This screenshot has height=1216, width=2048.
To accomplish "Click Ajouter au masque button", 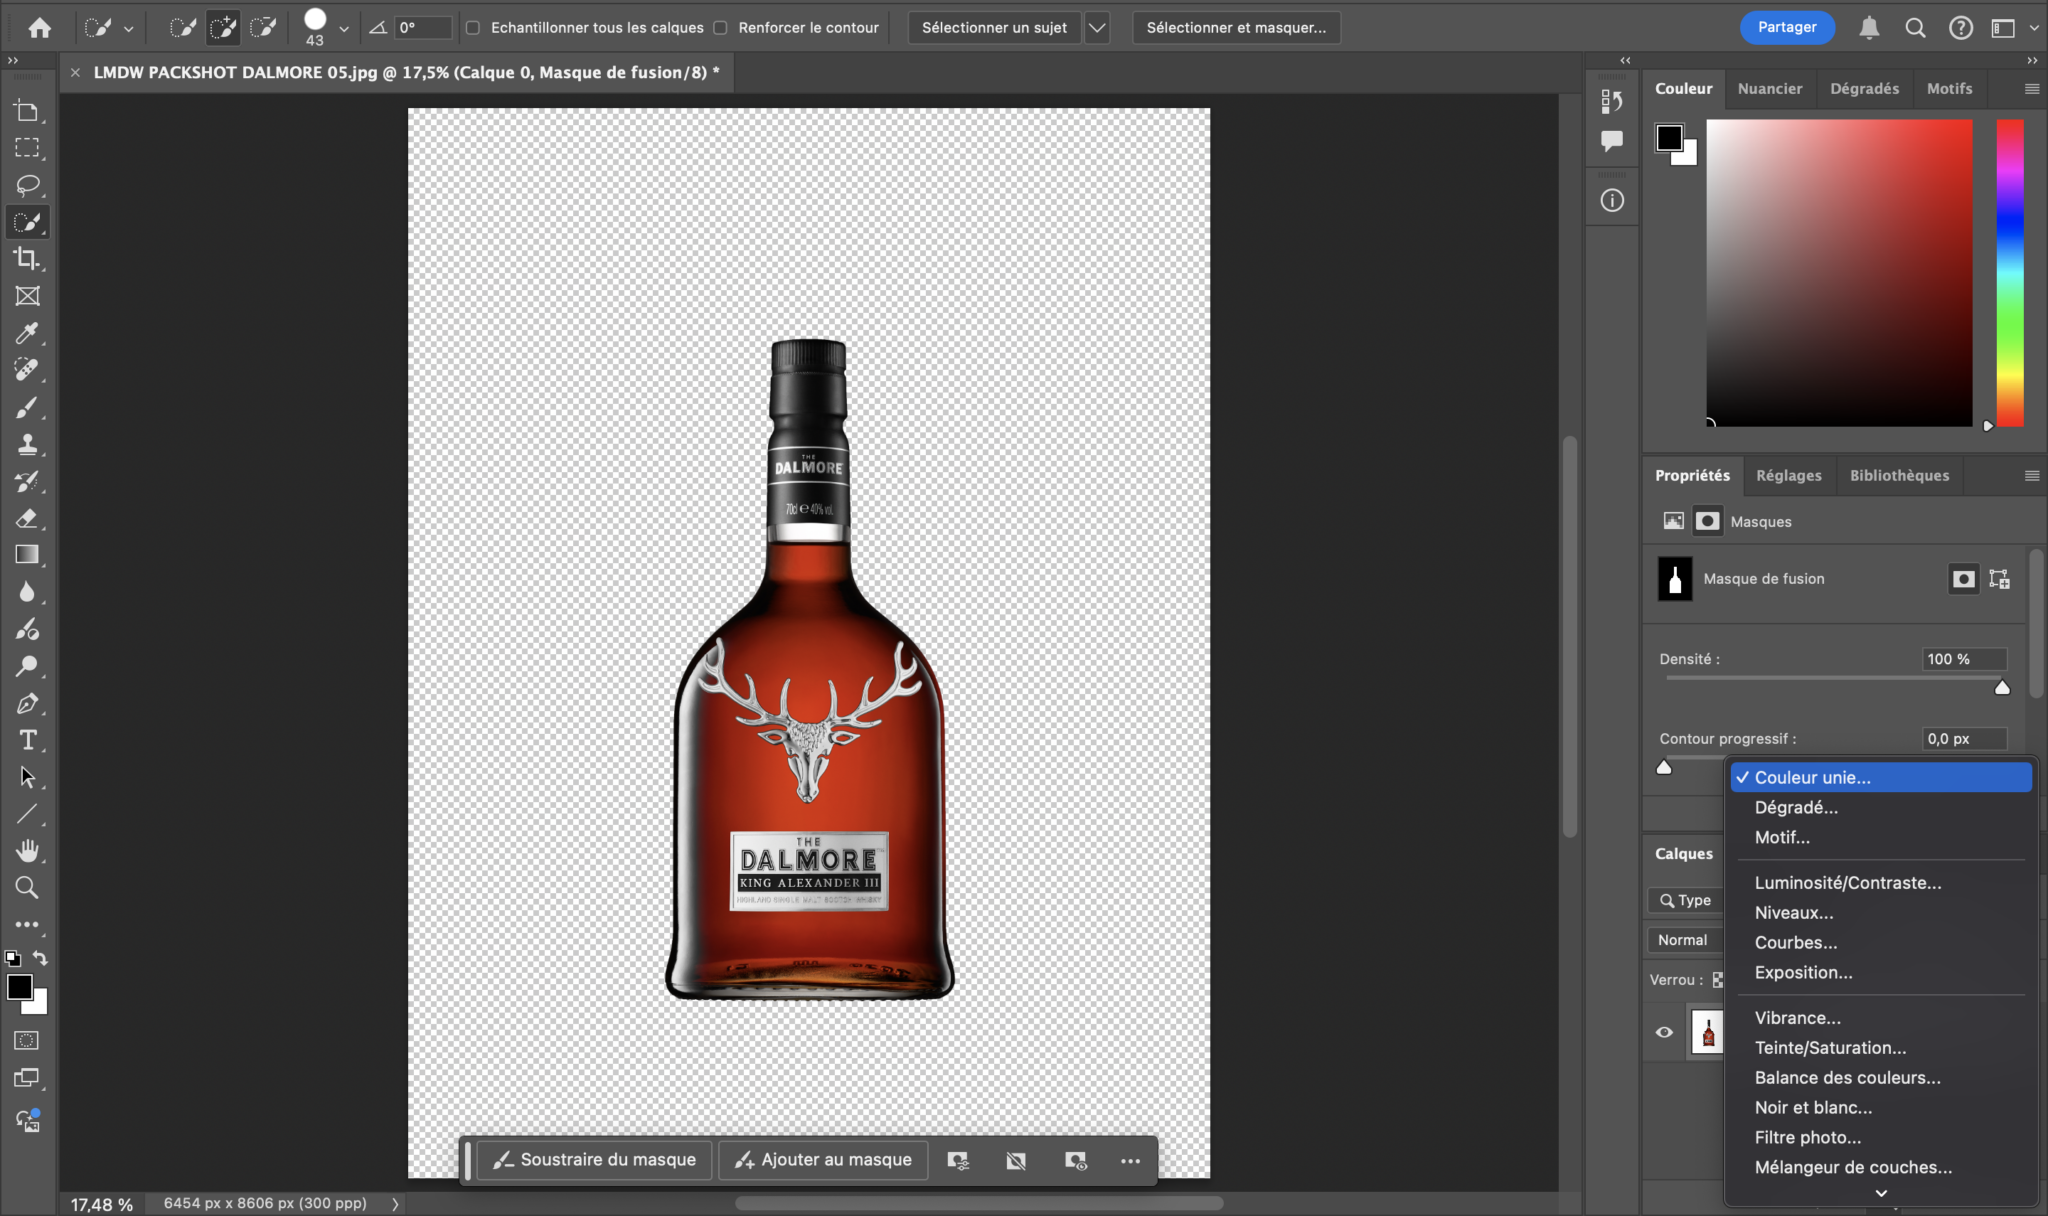I will [823, 1160].
